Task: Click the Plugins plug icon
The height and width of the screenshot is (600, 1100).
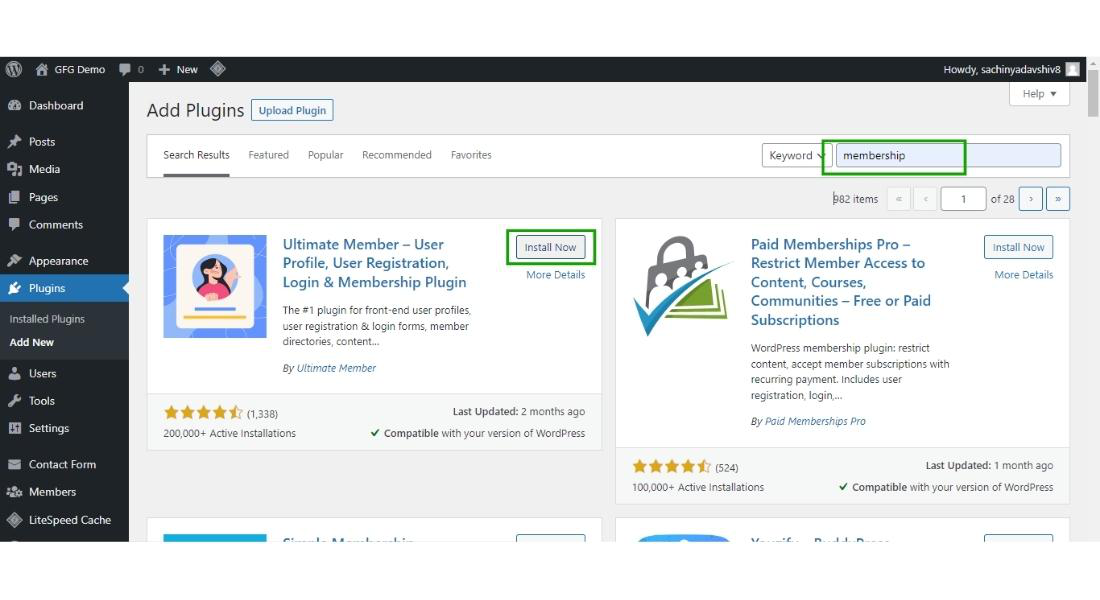Action: [15, 288]
